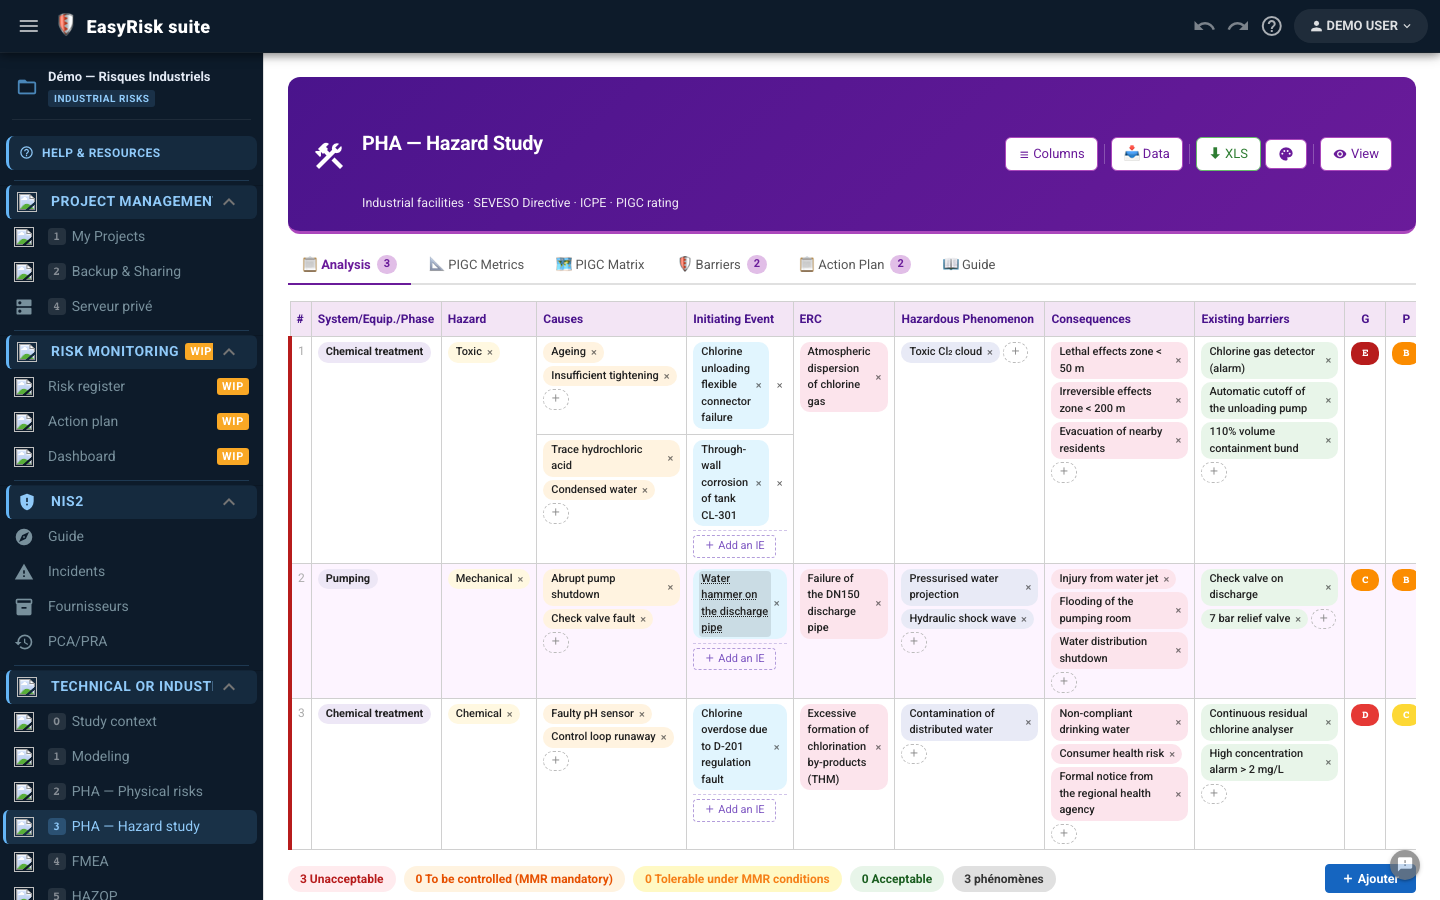
Task: Export the table with XLS button
Action: (x=1228, y=154)
